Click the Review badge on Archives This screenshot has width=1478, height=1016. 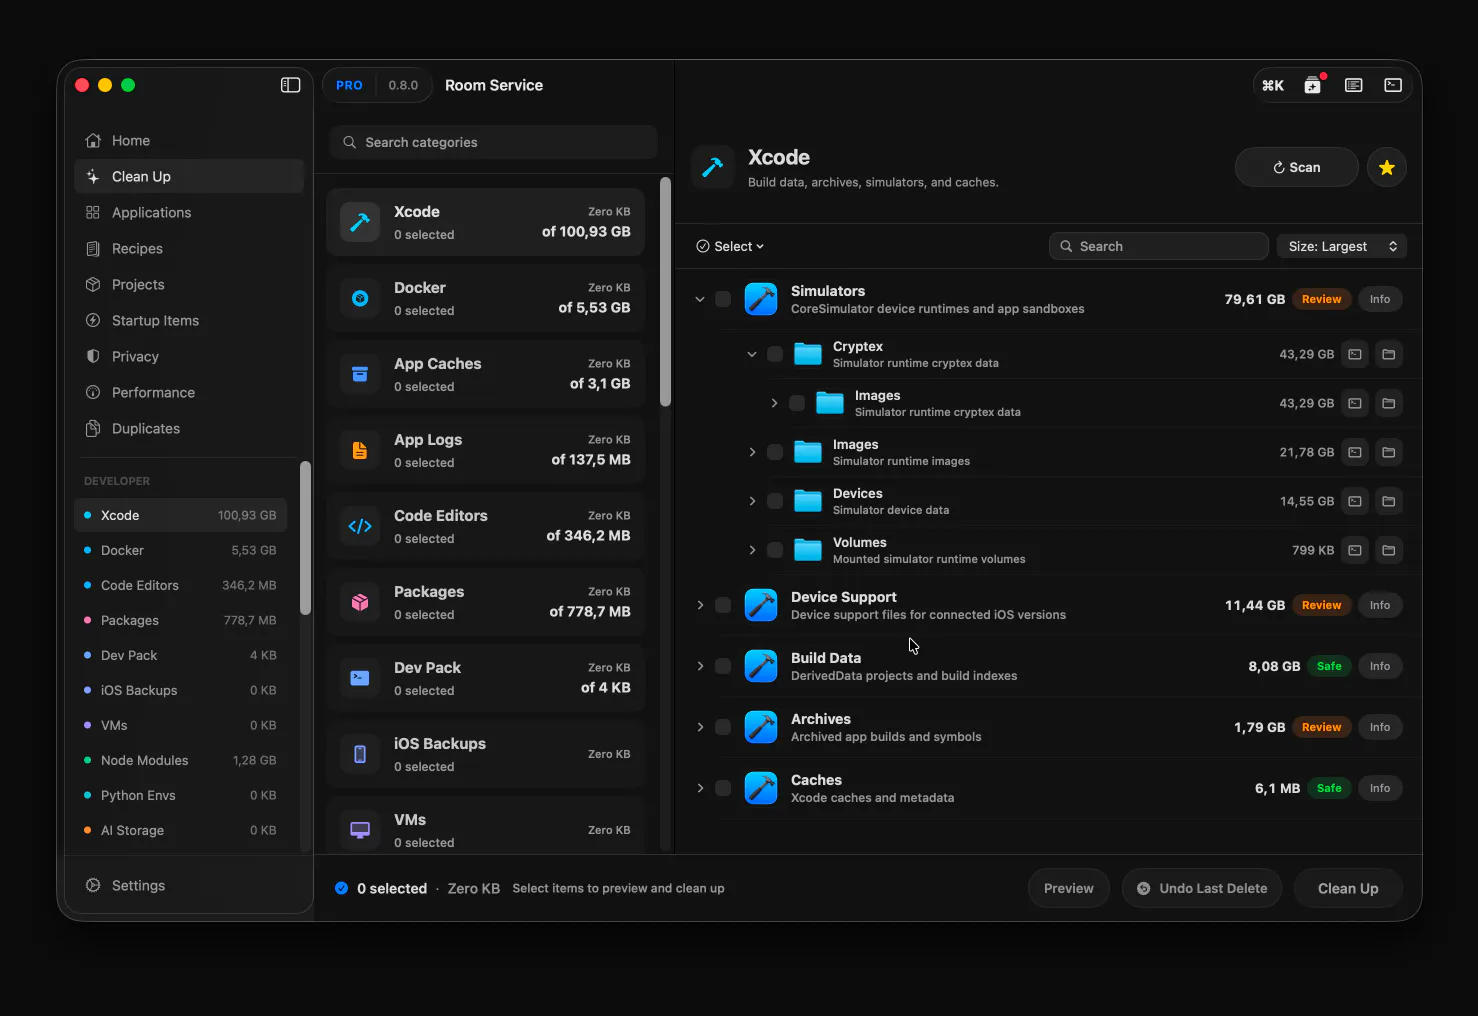[x=1321, y=727]
